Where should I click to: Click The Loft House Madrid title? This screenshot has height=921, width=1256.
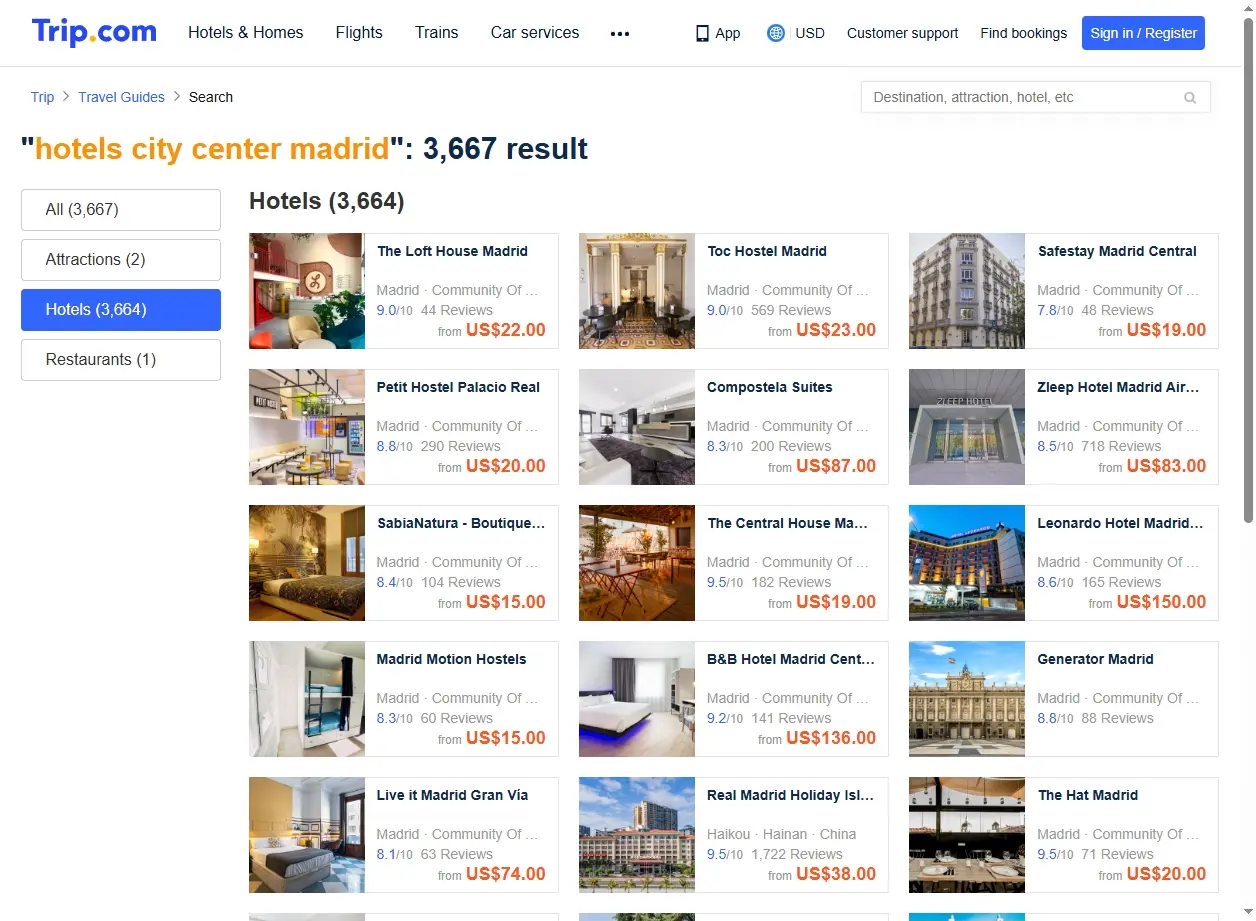452,251
